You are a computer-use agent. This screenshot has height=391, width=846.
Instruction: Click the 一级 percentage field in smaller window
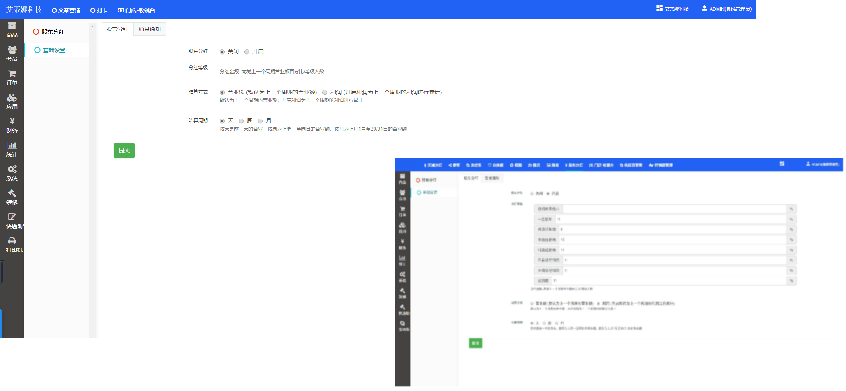(671, 219)
